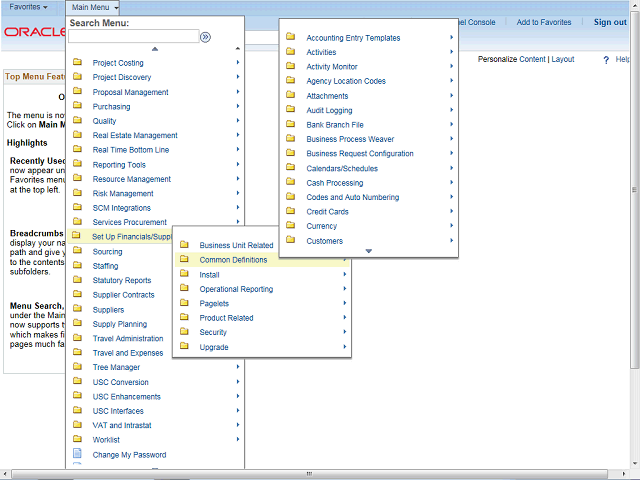Click the folder icon beside Accounting Entry Templates
This screenshot has height=480, width=640.
click(291, 37)
